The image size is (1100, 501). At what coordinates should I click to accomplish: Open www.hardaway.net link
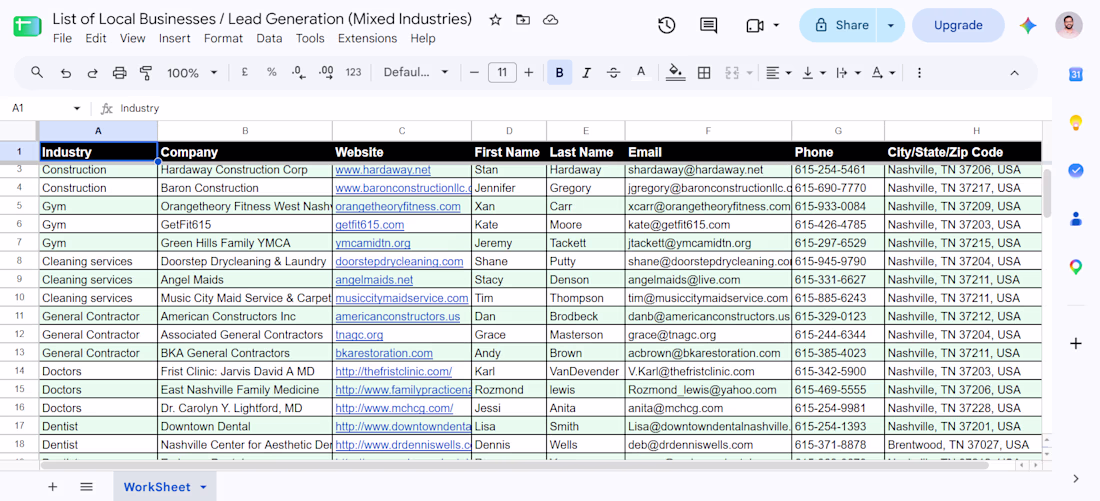point(383,170)
